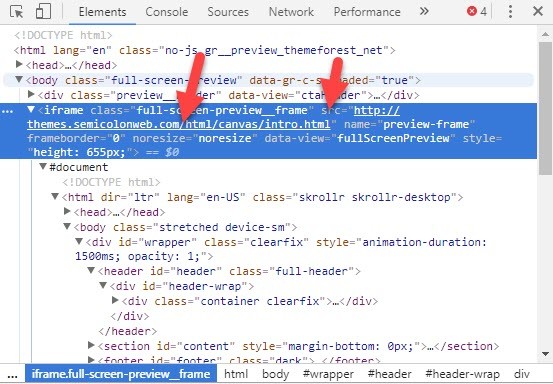Expand the section id content node
553x384 pixels.
91,345
